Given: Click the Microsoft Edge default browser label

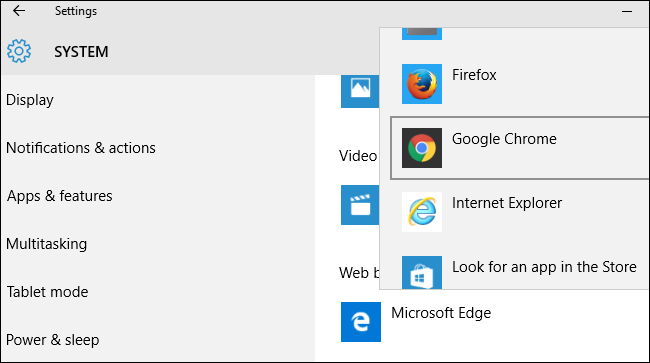Looking at the screenshot, I should 441,313.
